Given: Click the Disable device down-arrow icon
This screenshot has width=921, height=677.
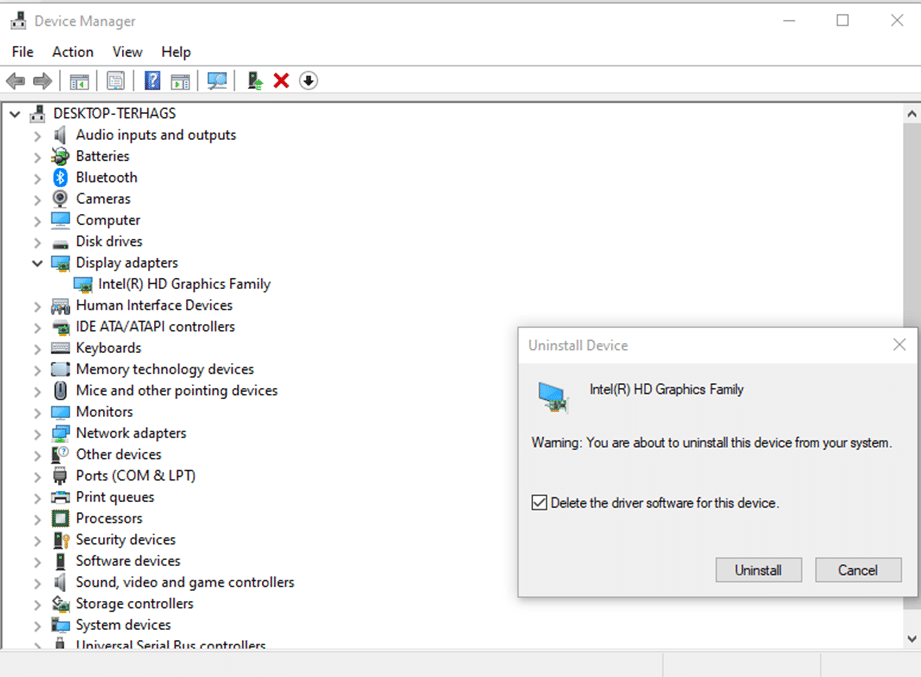Looking at the screenshot, I should click(308, 80).
